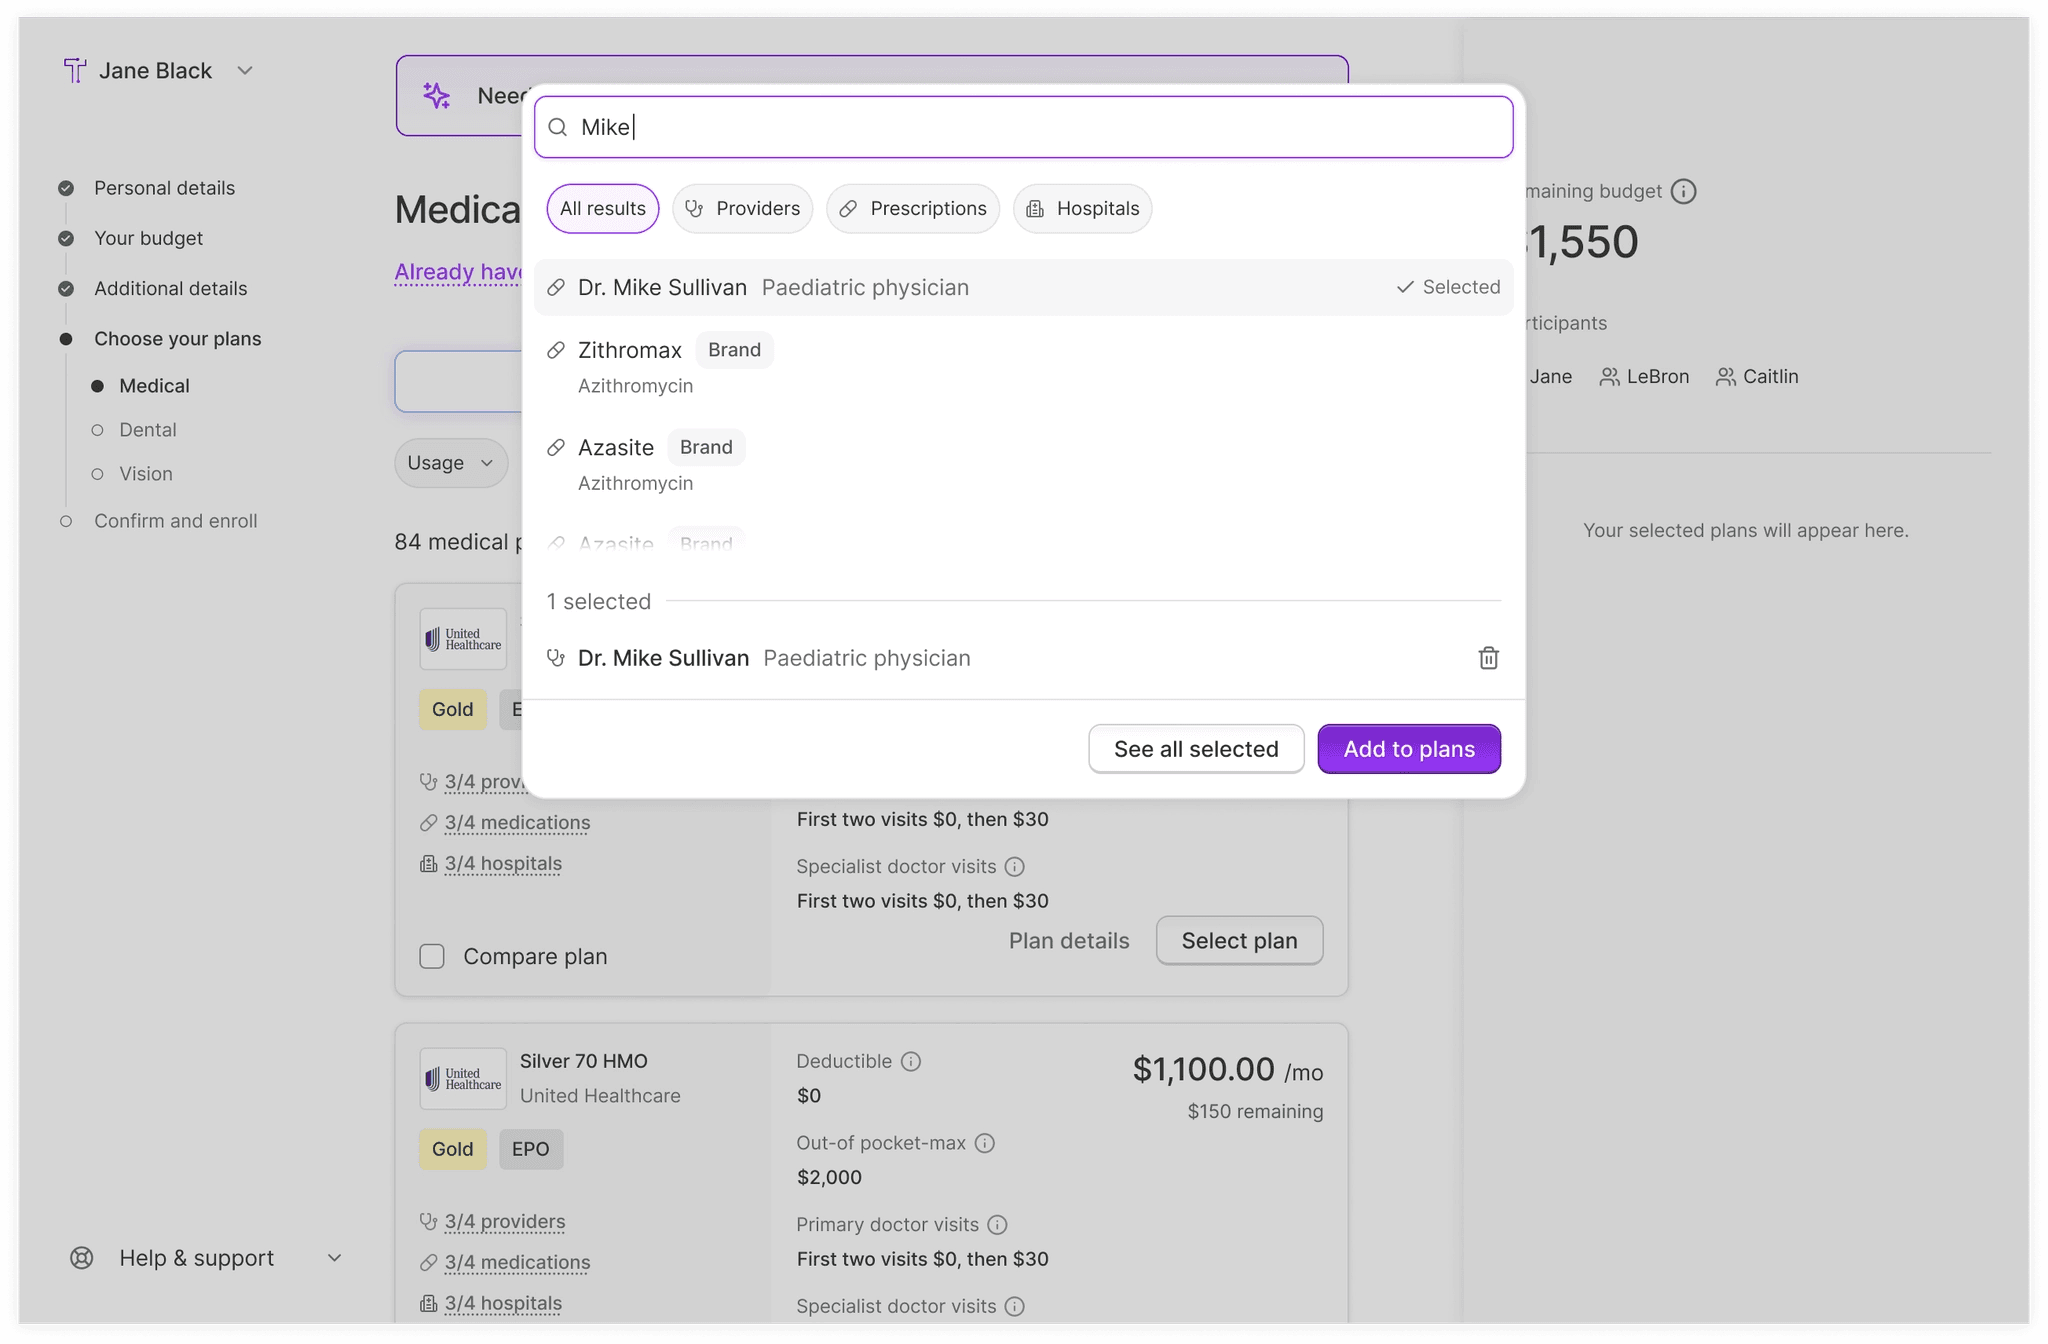Viewport: 2048px width, 1344px height.
Task: Choose the Zithromax prescription result
Action: tap(1023, 366)
